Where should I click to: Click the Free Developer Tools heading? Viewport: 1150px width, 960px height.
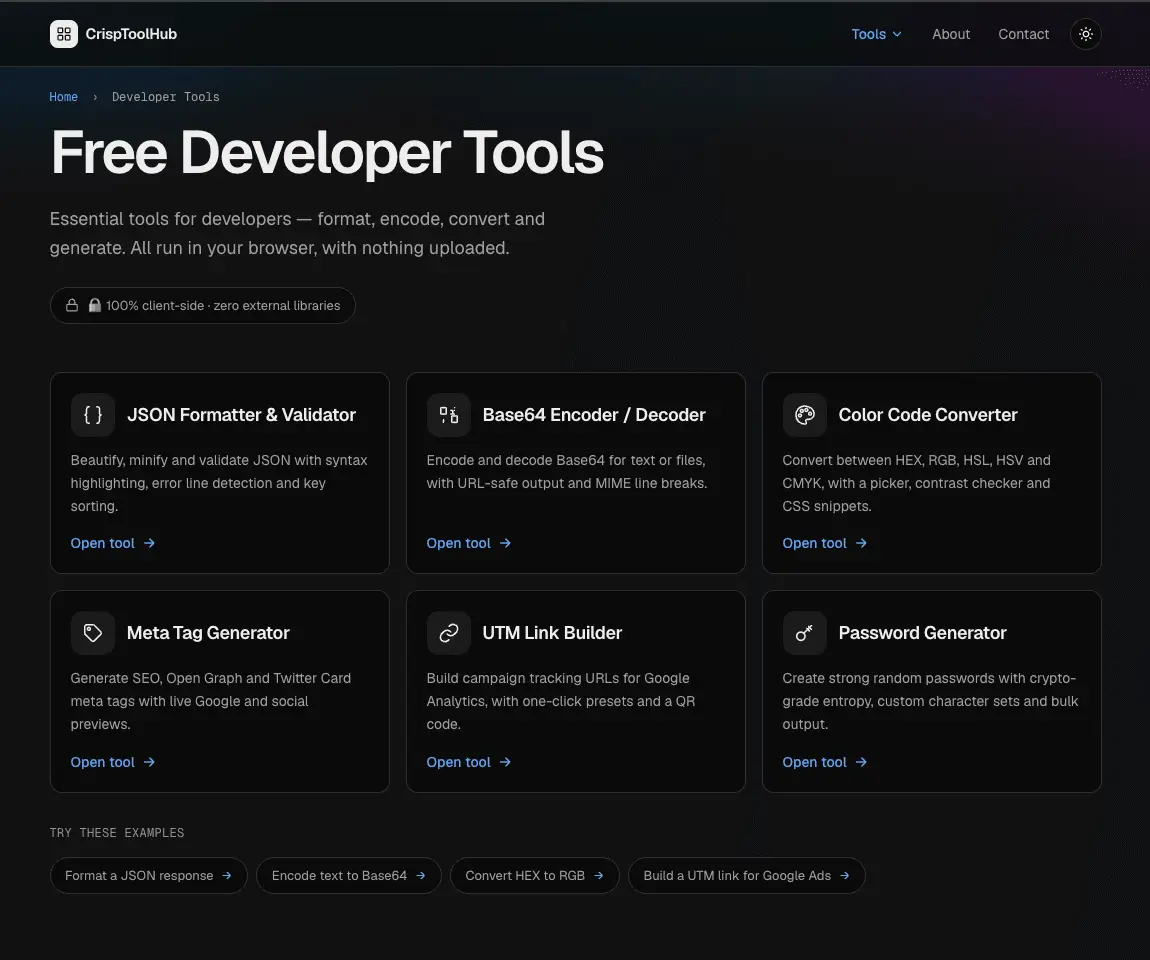(327, 153)
